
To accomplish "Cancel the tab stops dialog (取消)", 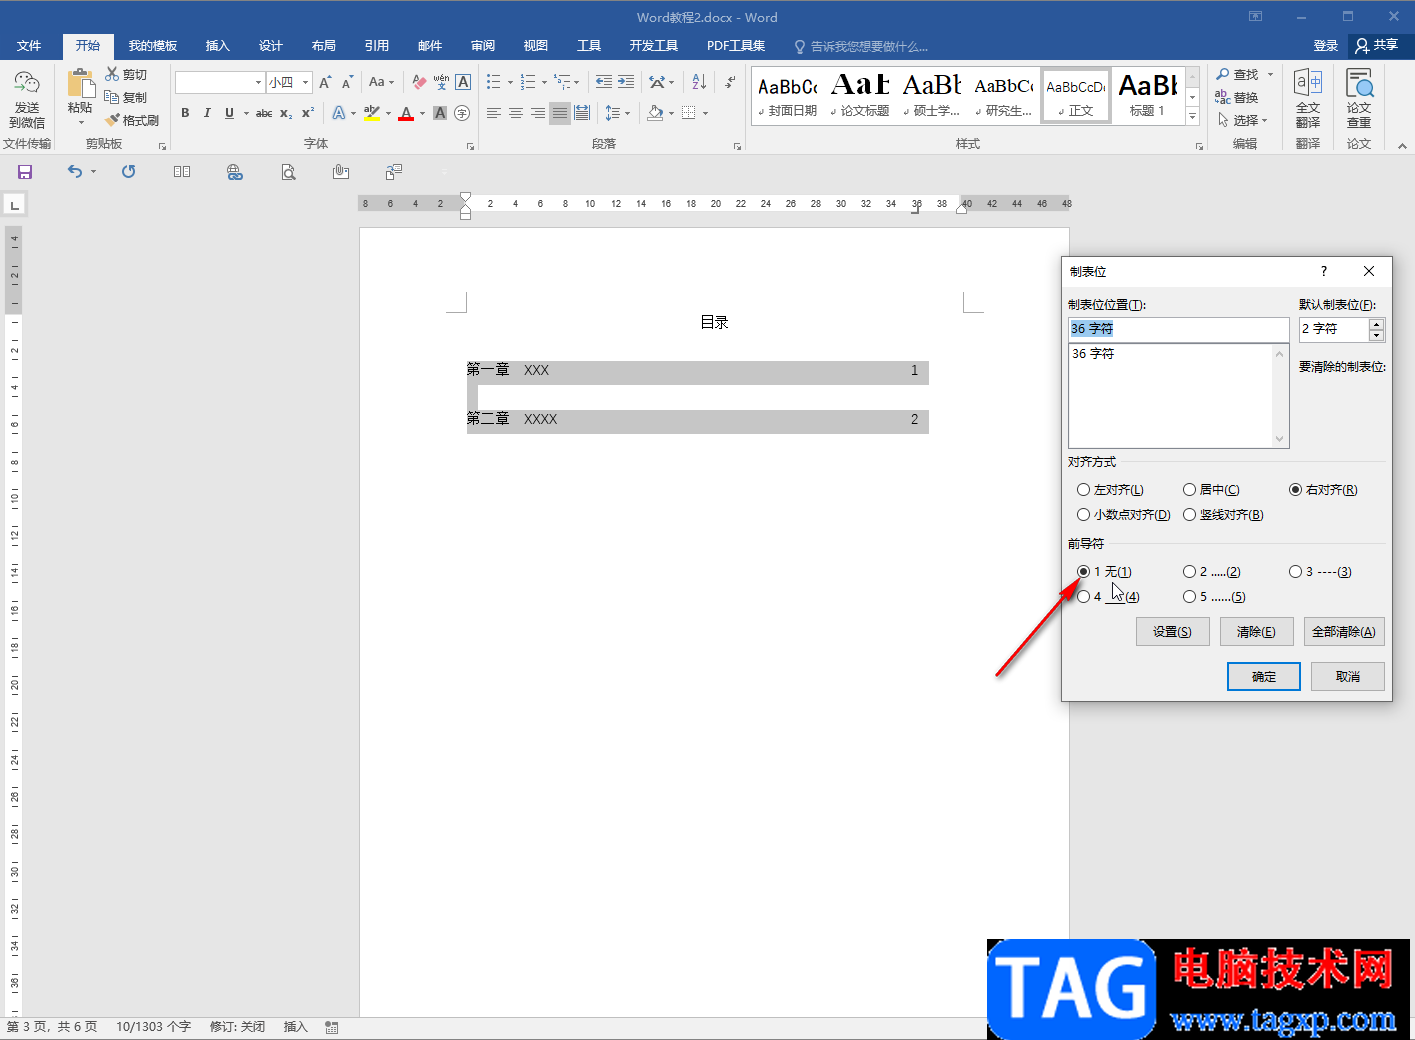I will coord(1348,677).
